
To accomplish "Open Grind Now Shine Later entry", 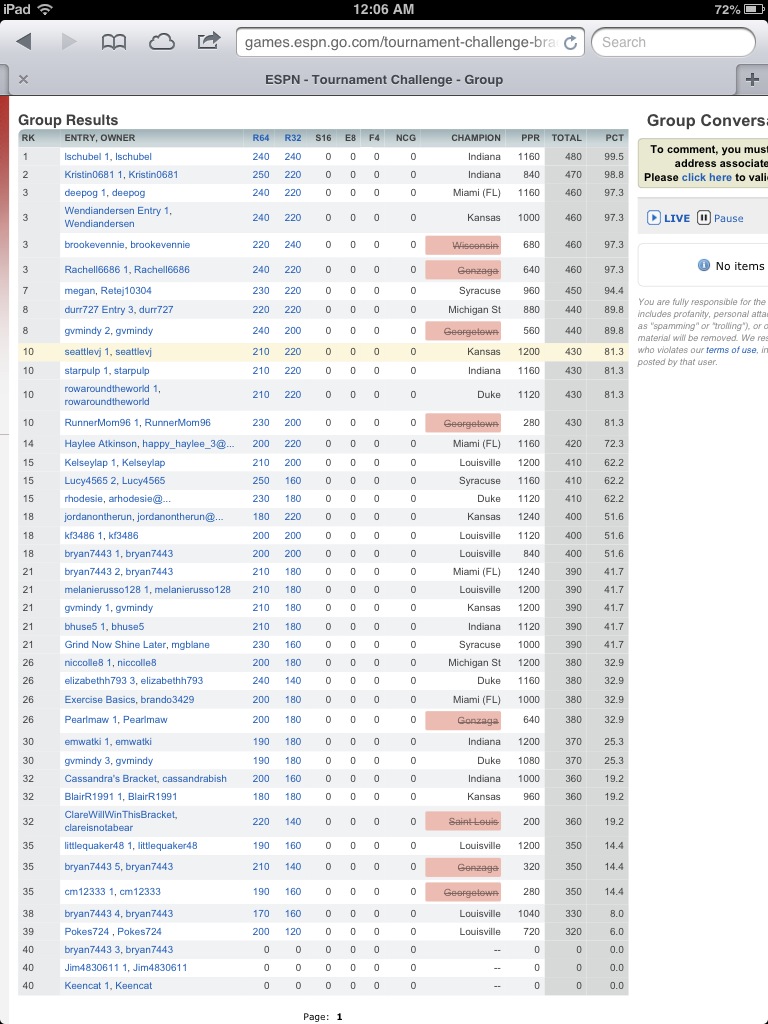I will 136,645.
